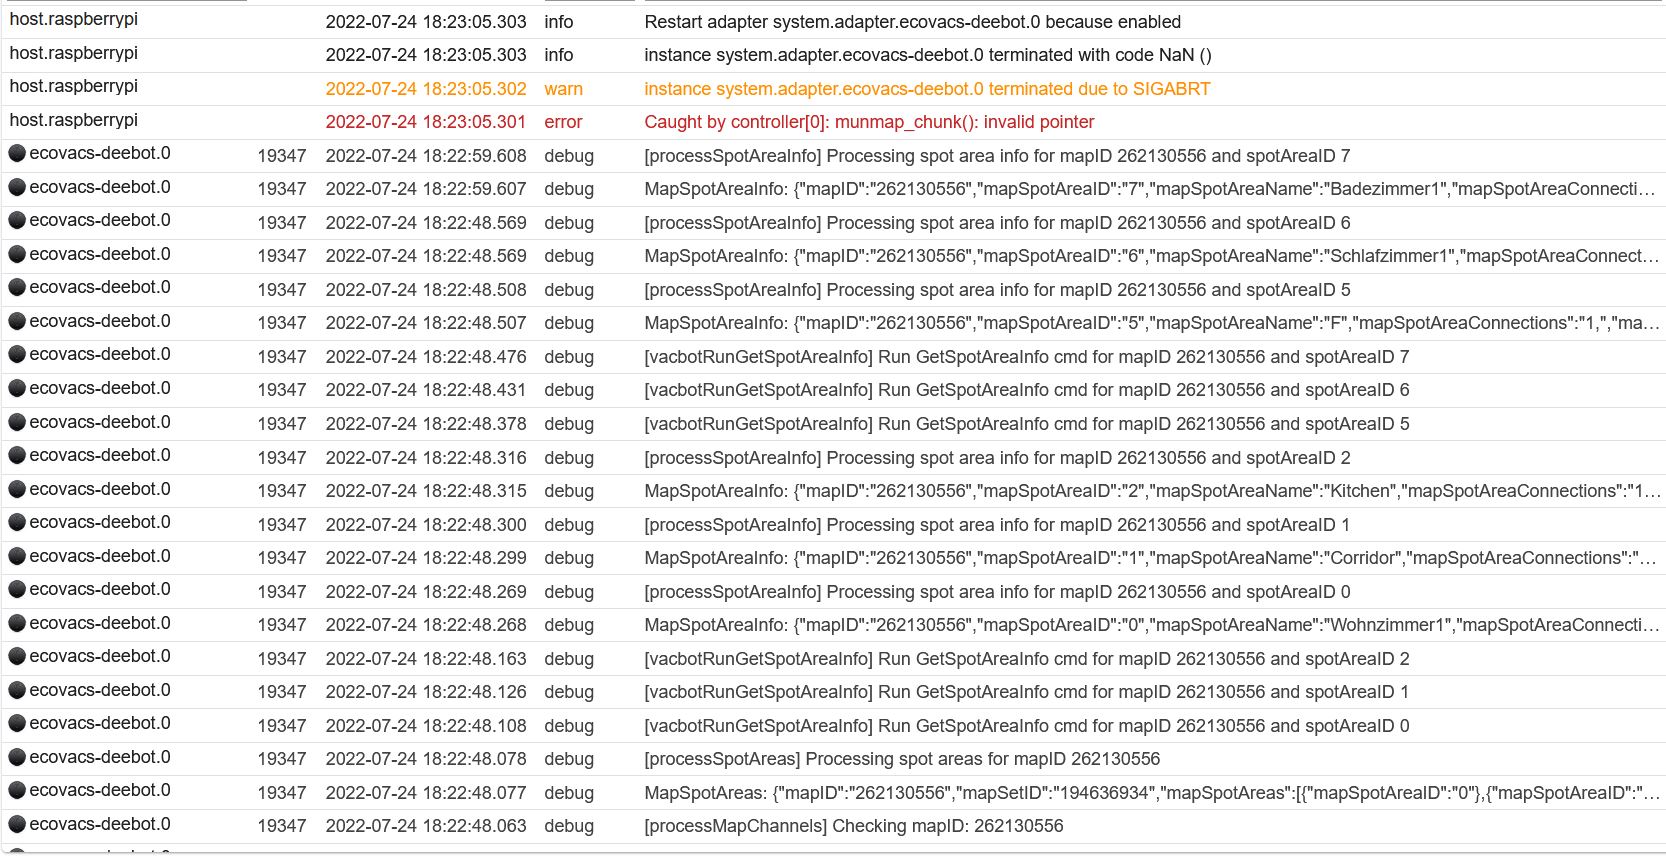
Task: Click 'debug' level in the 18:22:48.163 row
Action: (569, 659)
